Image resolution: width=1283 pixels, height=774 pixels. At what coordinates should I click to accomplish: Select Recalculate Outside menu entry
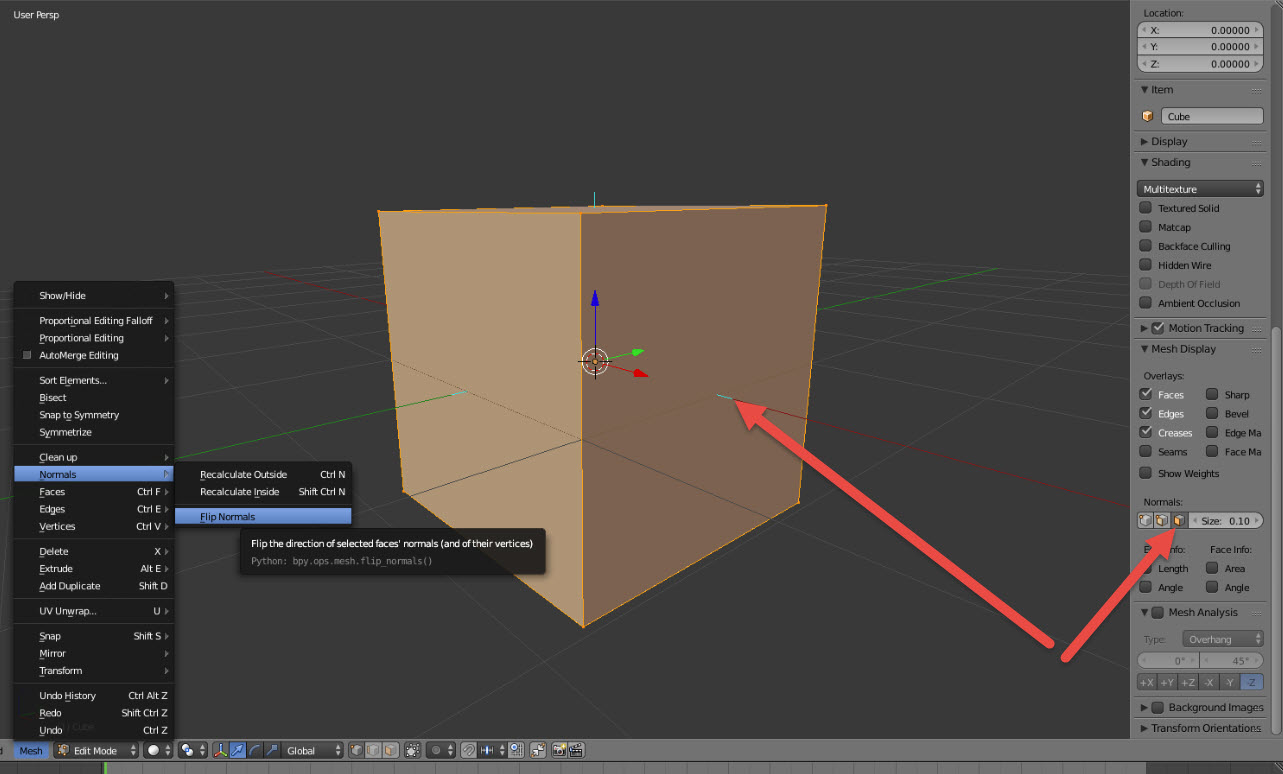243,475
